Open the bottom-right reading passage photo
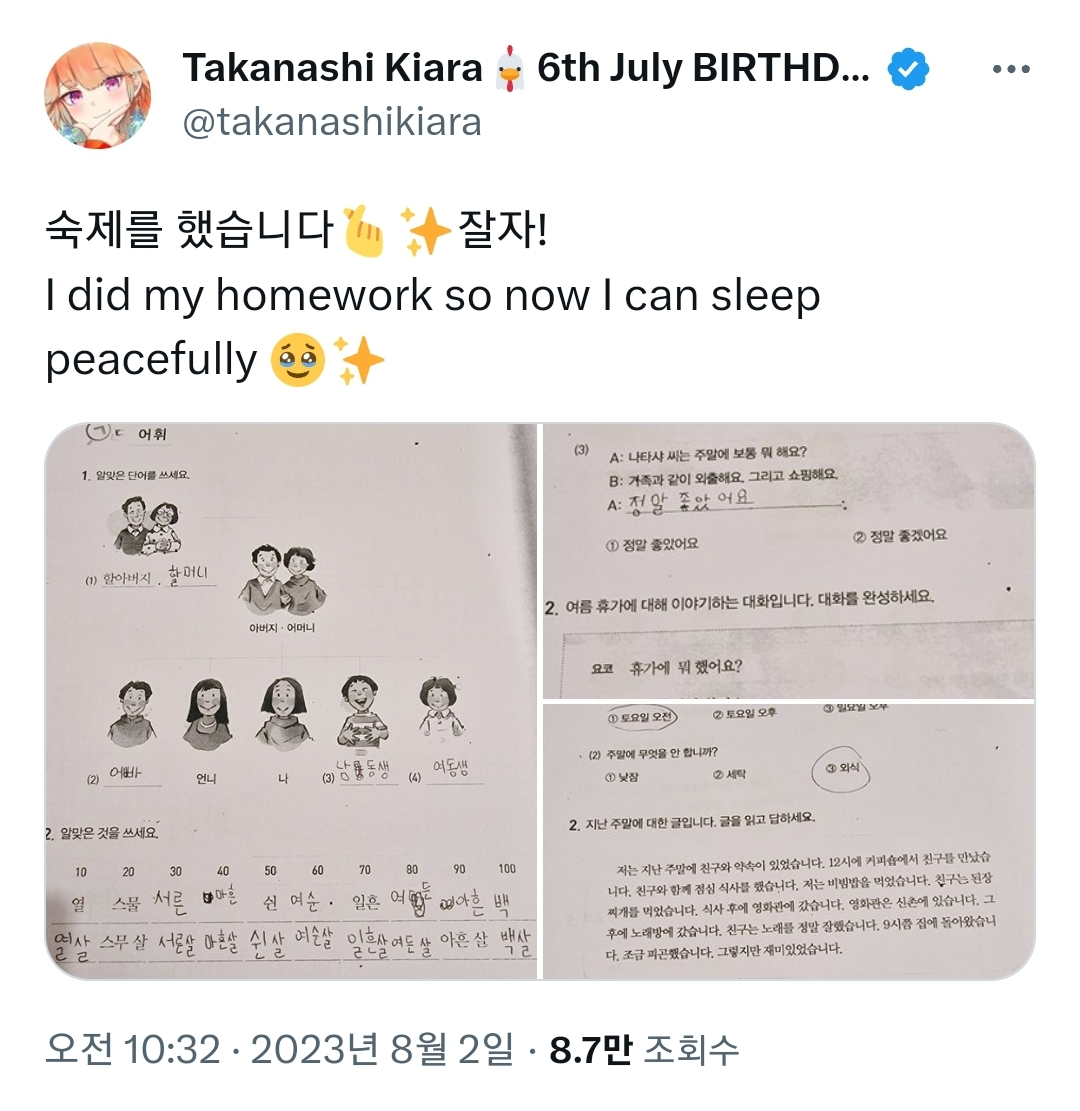 [788, 842]
